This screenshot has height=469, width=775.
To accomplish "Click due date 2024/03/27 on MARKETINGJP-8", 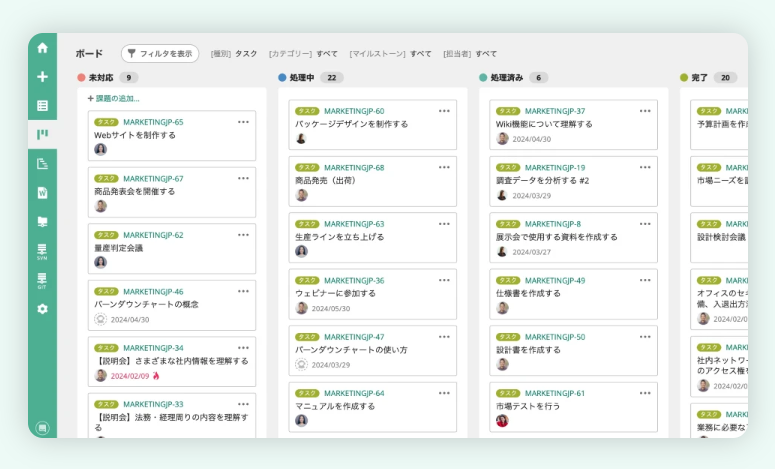I will click(531, 252).
